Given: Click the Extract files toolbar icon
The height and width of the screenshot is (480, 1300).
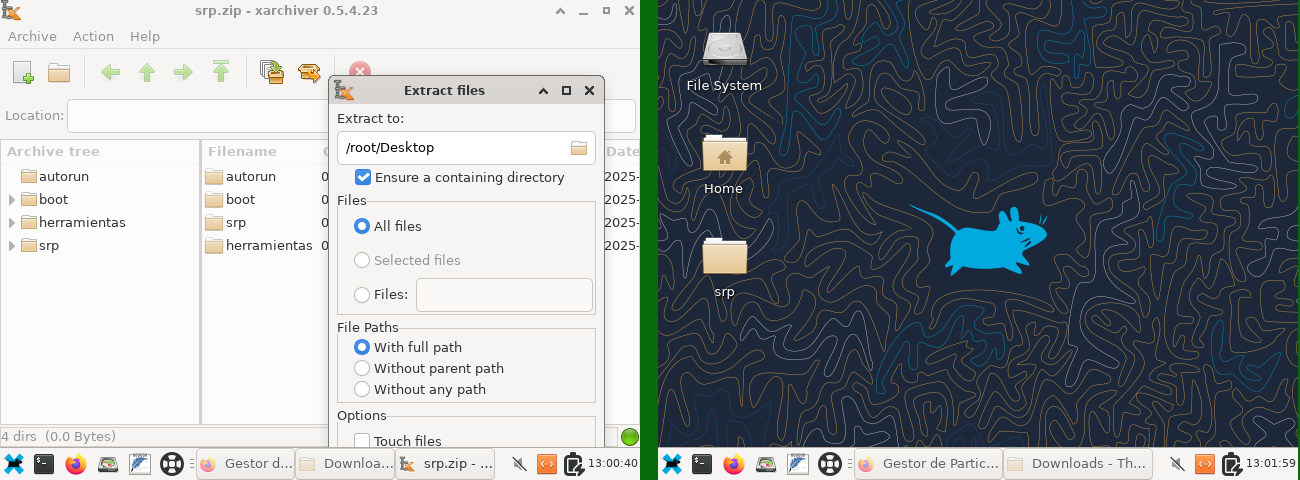Looking at the screenshot, I should [x=310, y=72].
